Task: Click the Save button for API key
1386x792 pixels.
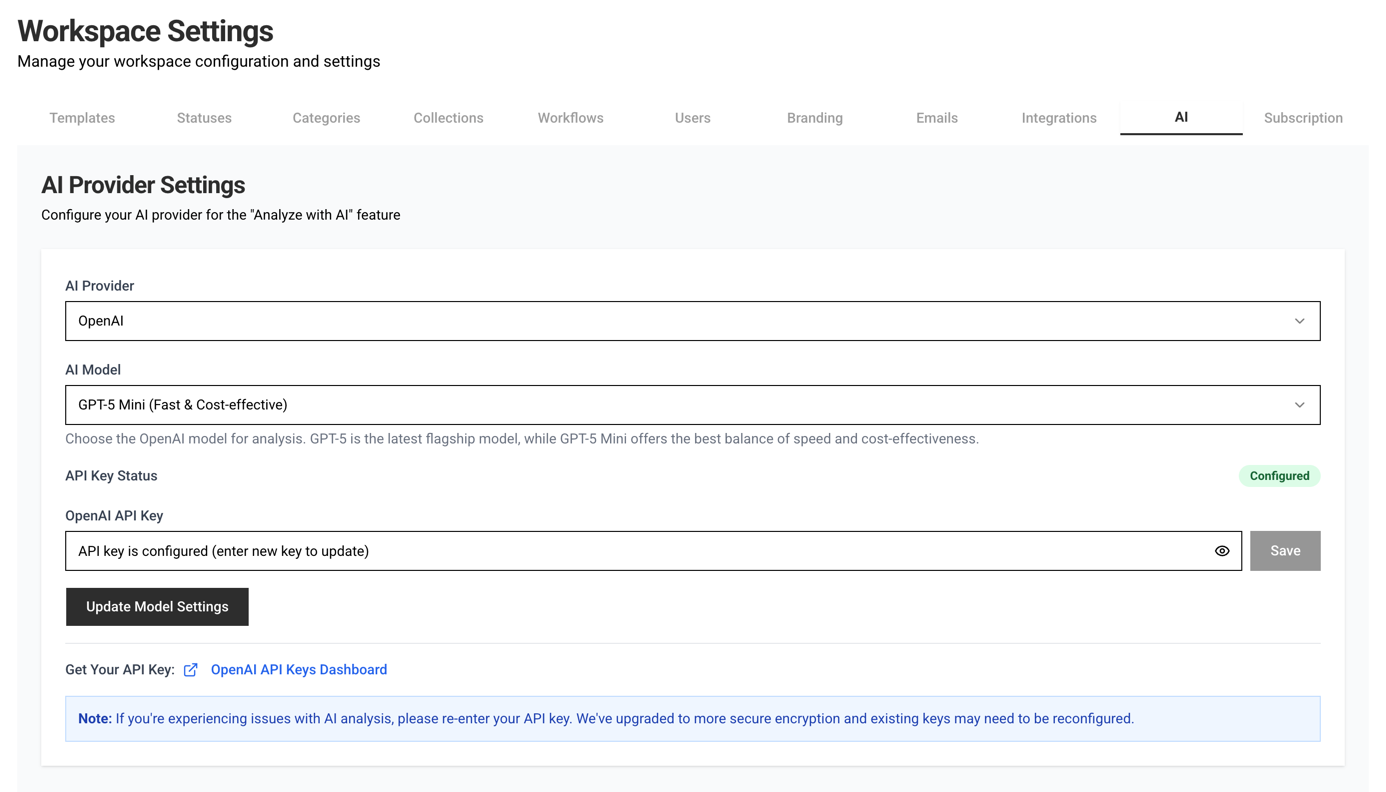Action: pyautogui.click(x=1285, y=551)
